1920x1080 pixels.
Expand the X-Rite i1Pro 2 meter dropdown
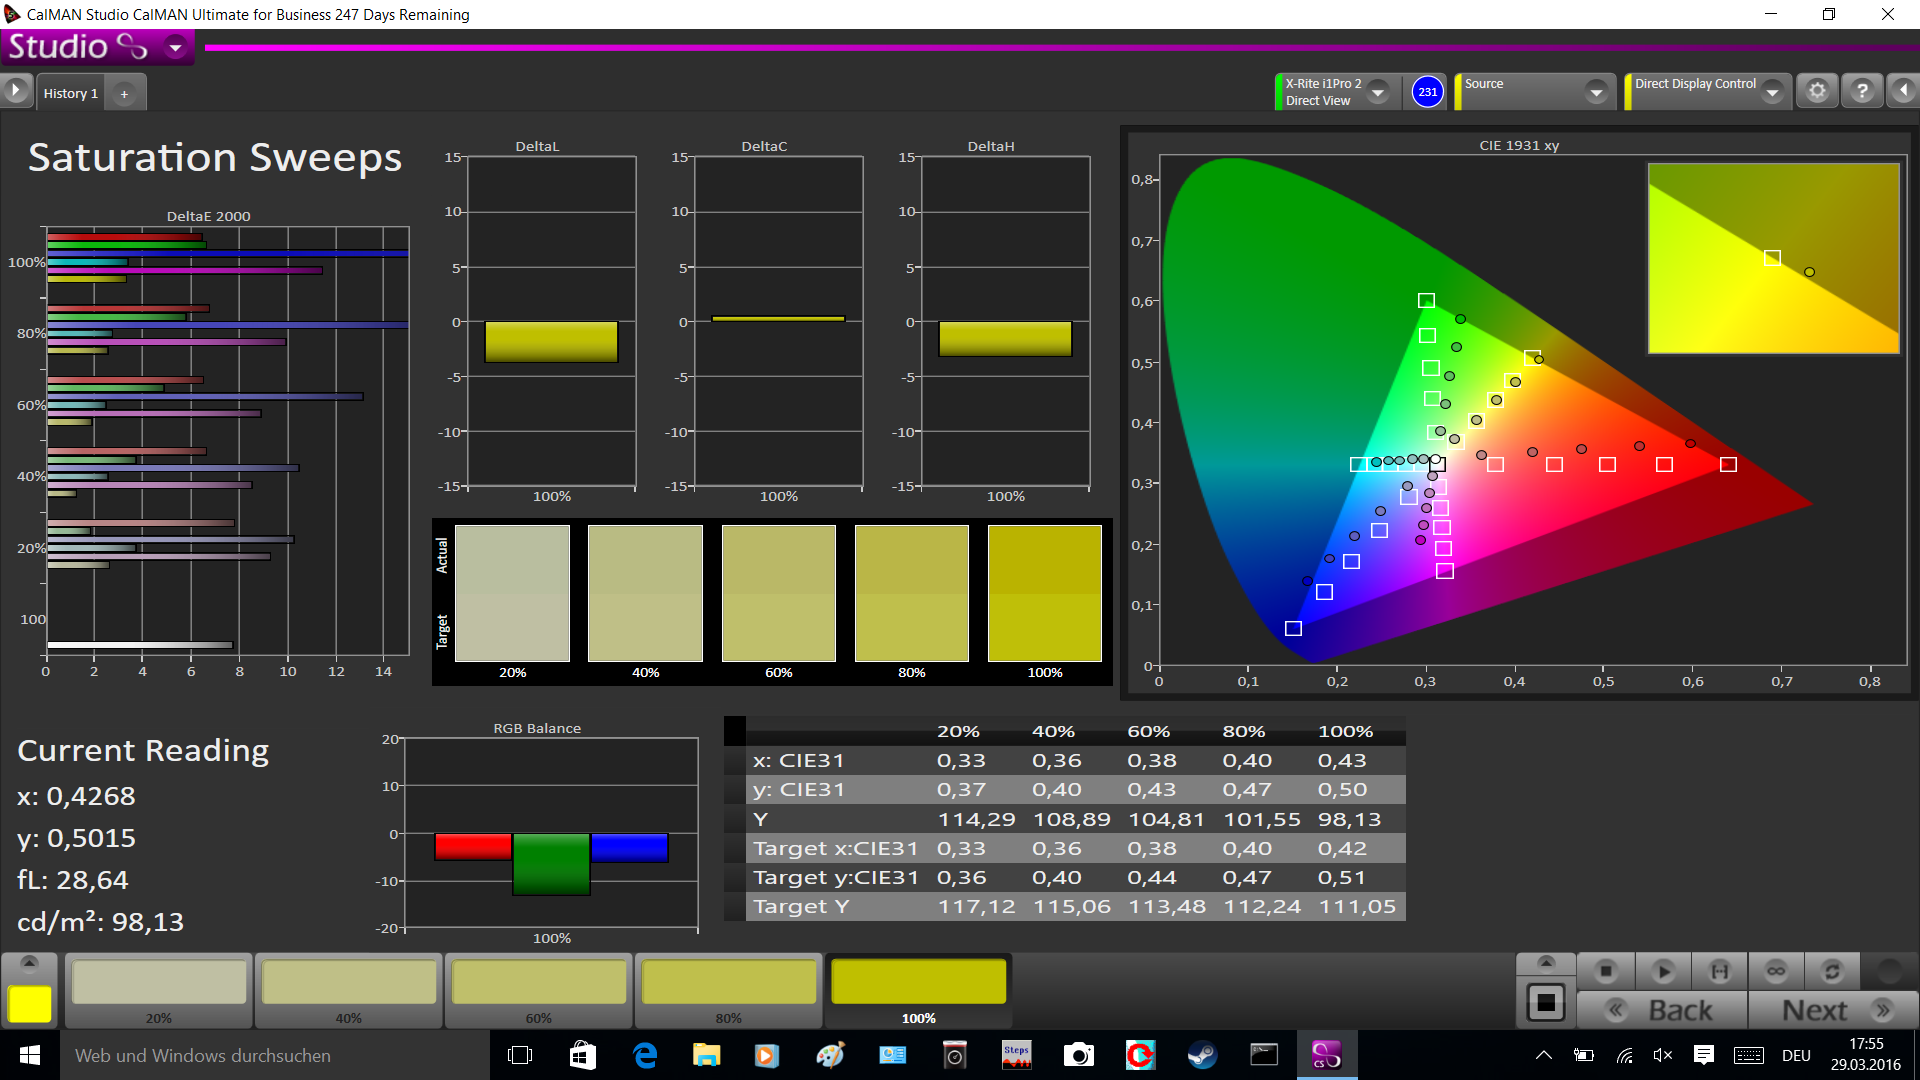tap(1378, 92)
